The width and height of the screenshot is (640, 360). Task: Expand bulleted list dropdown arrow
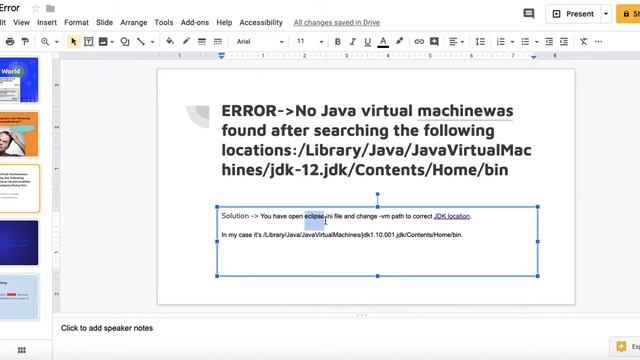[x=537, y=42]
